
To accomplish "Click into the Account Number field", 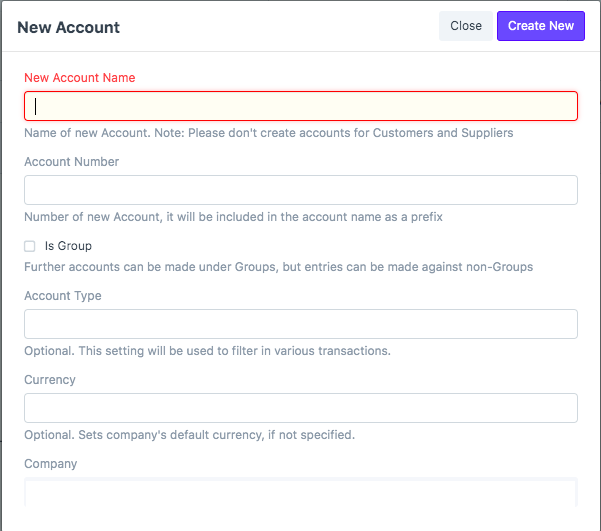I will (x=301, y=190).
